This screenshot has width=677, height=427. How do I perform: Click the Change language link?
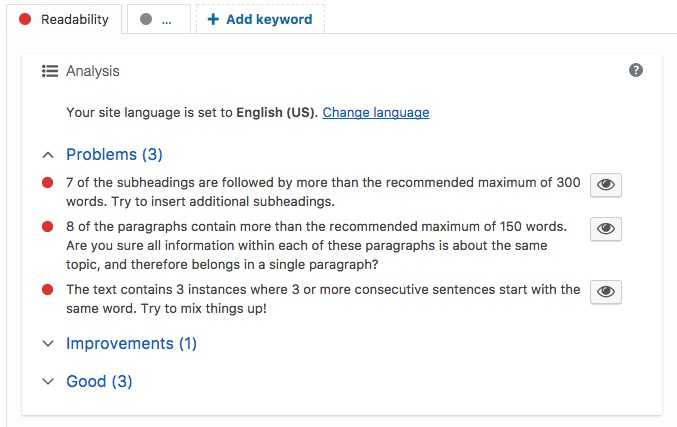click(x=376, y=113)
